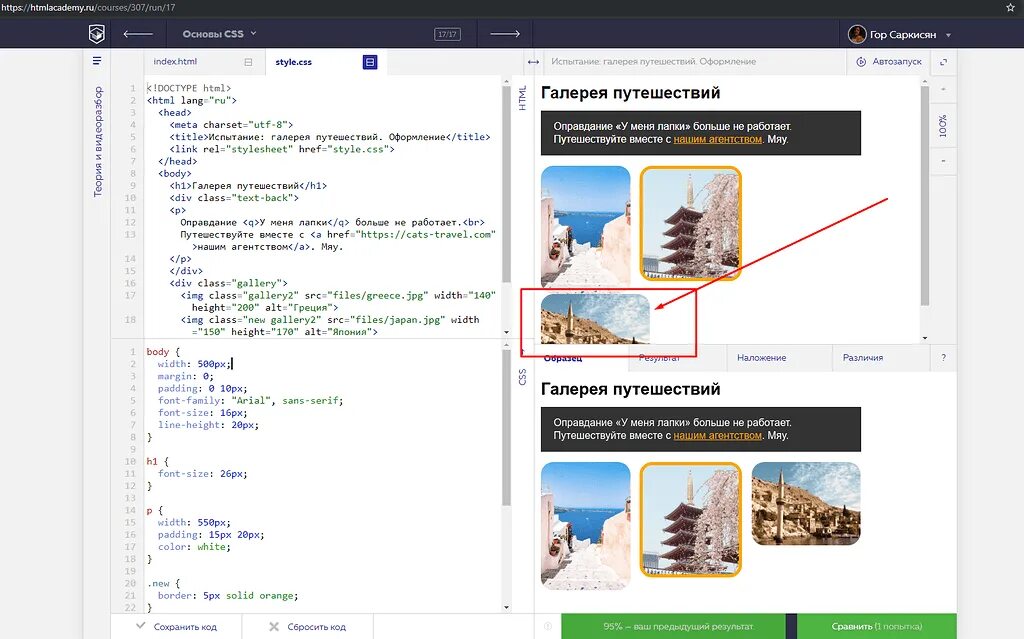Image resolution: width=1024 pixels, height=639 pixels.
Task: Bookmark the page with star icon
Action: click(1010, 8)
